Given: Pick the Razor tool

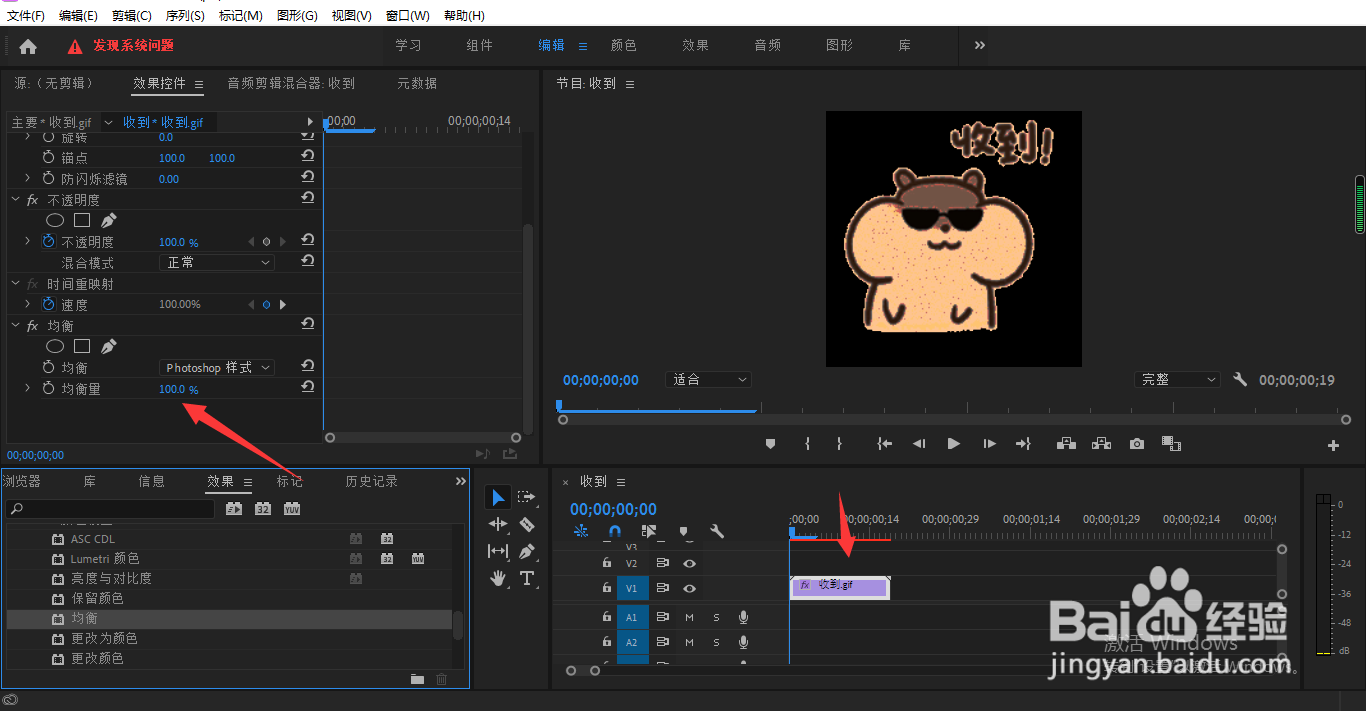Looking at the screenshot, I should (x=527, y=524).
